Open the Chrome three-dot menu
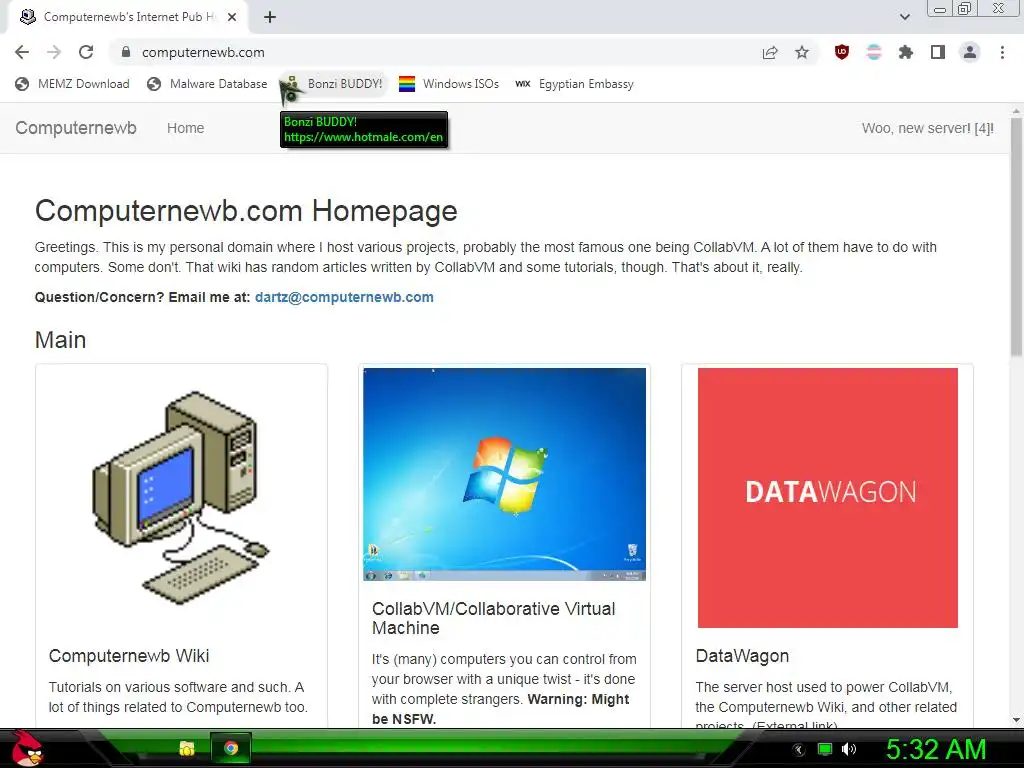 [x=1002, y=52]
